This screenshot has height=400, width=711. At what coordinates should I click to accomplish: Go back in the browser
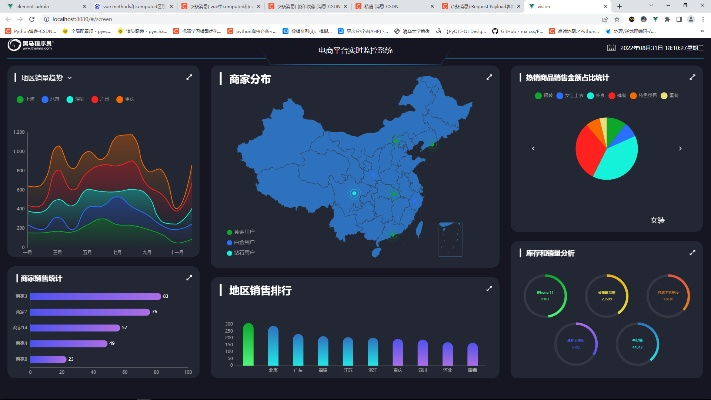point(8,19)
